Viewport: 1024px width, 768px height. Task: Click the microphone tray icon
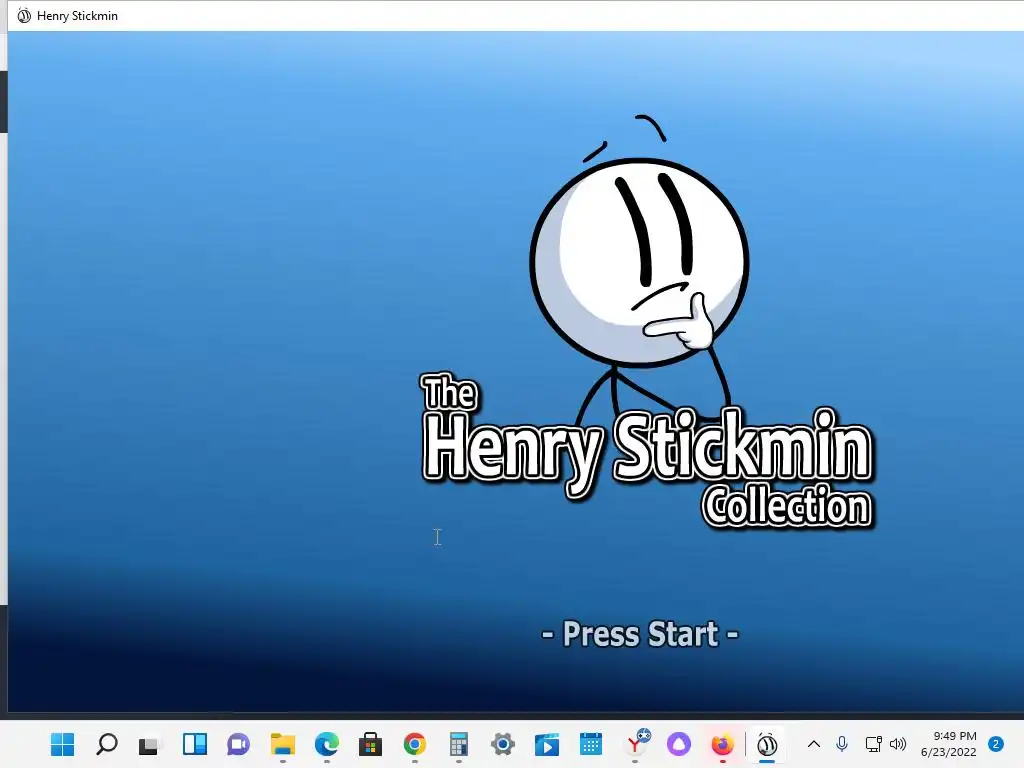pos(842,744)
